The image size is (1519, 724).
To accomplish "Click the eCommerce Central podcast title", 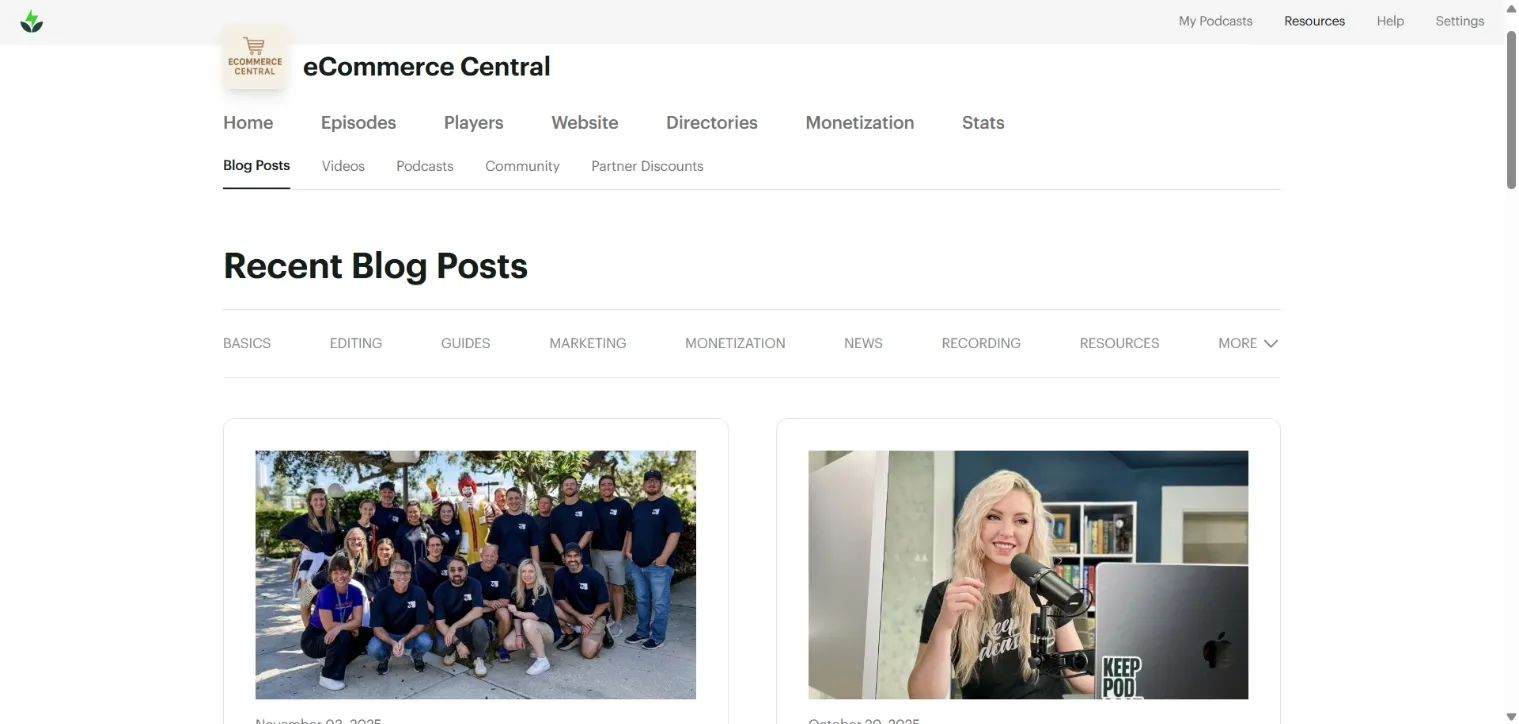I will click(x=427, y=67).
